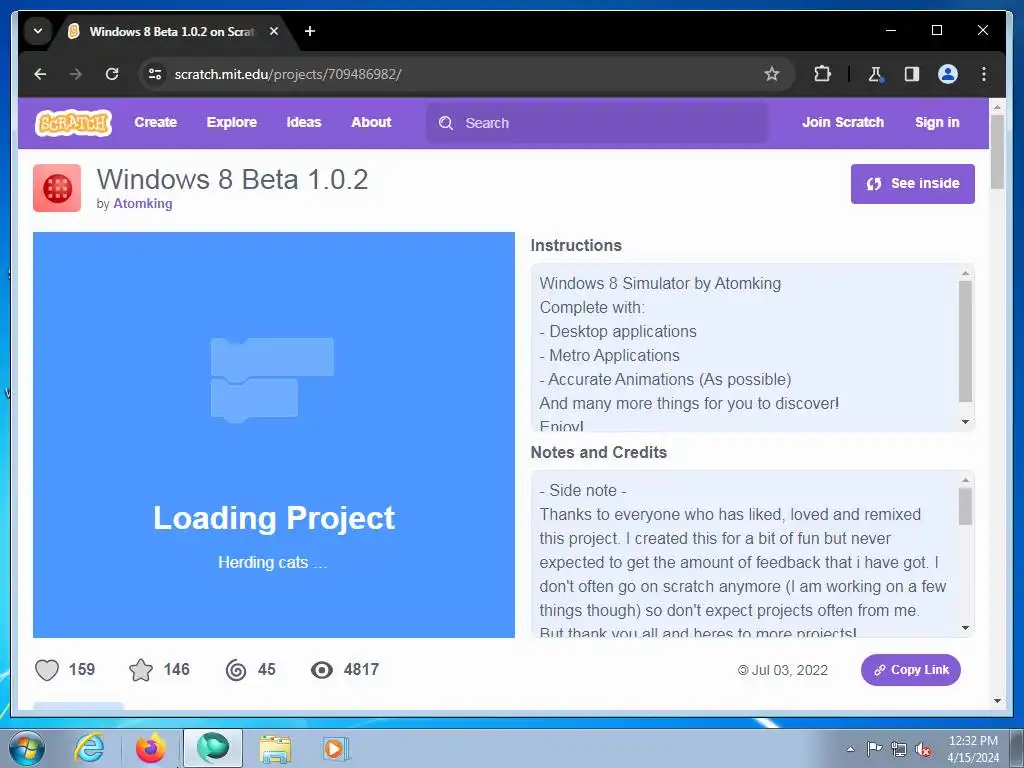Click the search magnifier icon
1024x768 pixels.
(x=446, y=123)
